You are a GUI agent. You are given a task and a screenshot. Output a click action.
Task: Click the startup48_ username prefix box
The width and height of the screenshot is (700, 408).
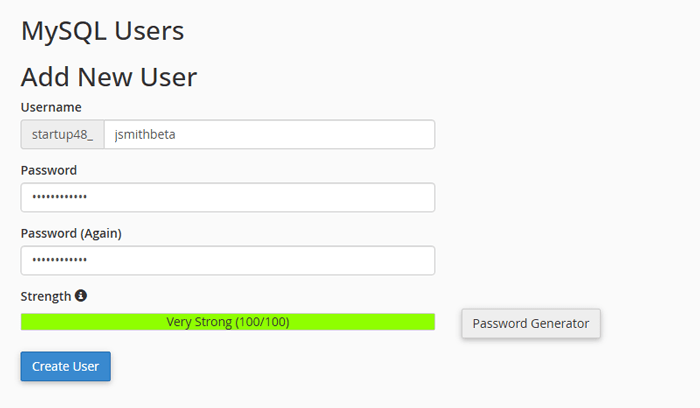(62, 135)
